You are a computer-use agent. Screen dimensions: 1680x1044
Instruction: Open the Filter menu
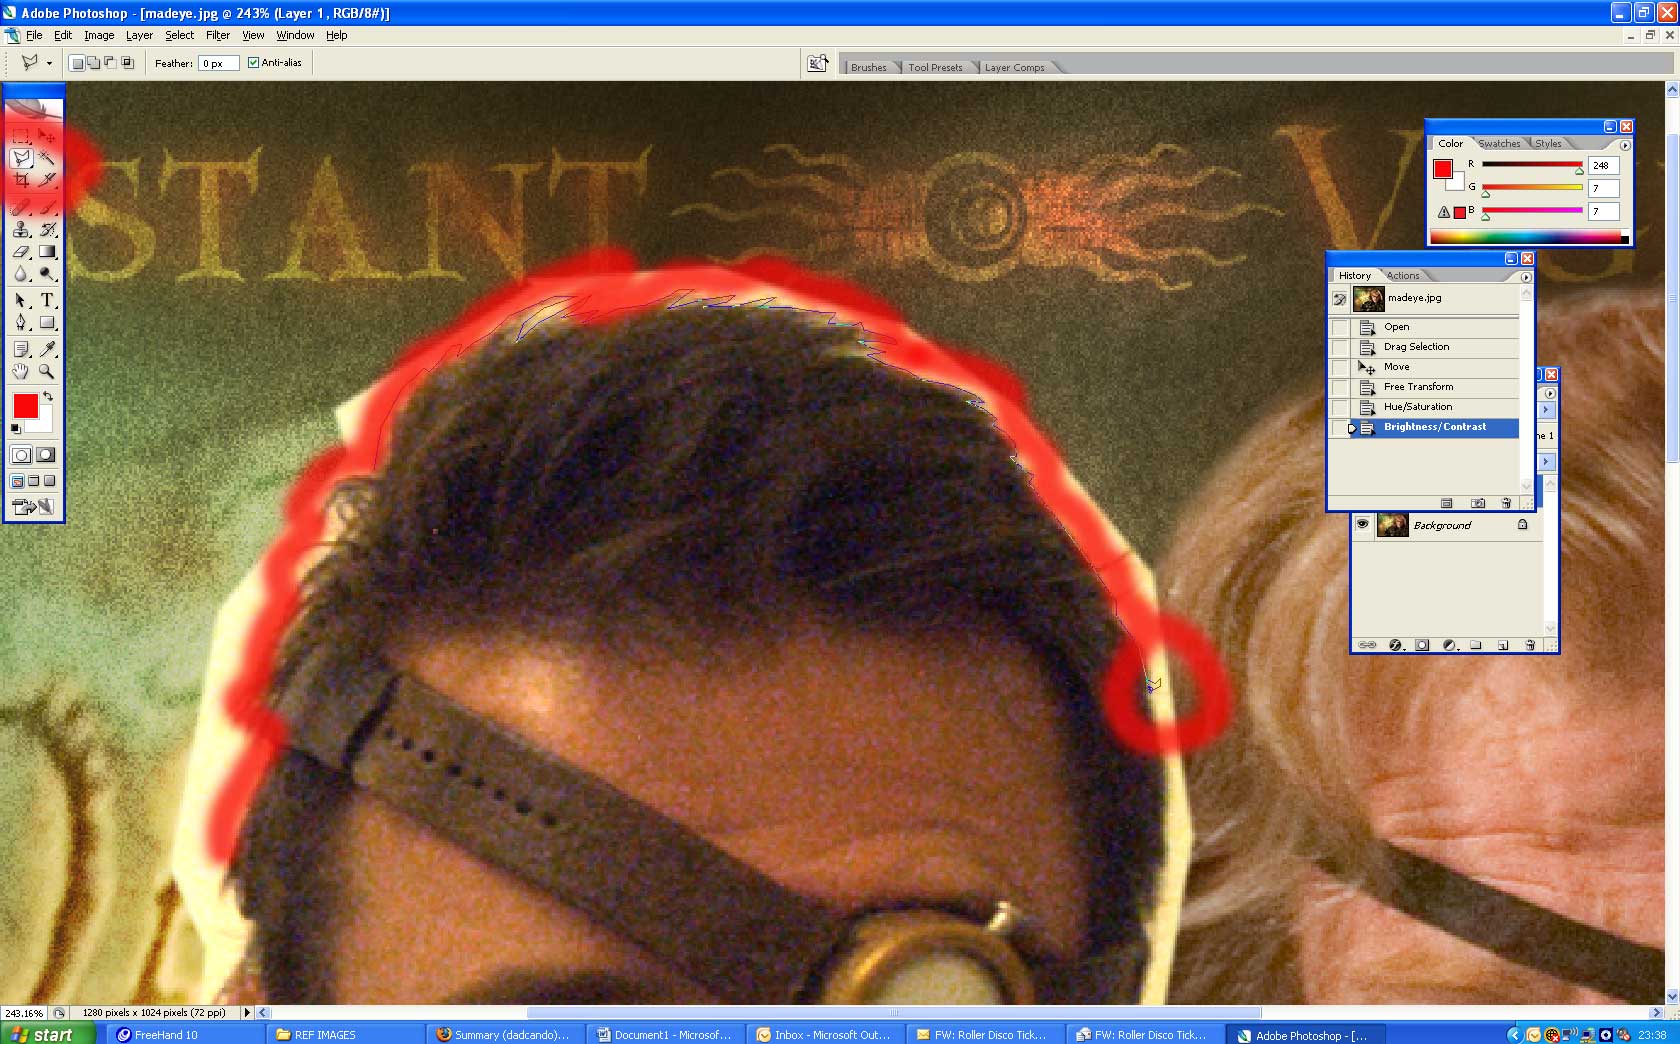[218, 35]
